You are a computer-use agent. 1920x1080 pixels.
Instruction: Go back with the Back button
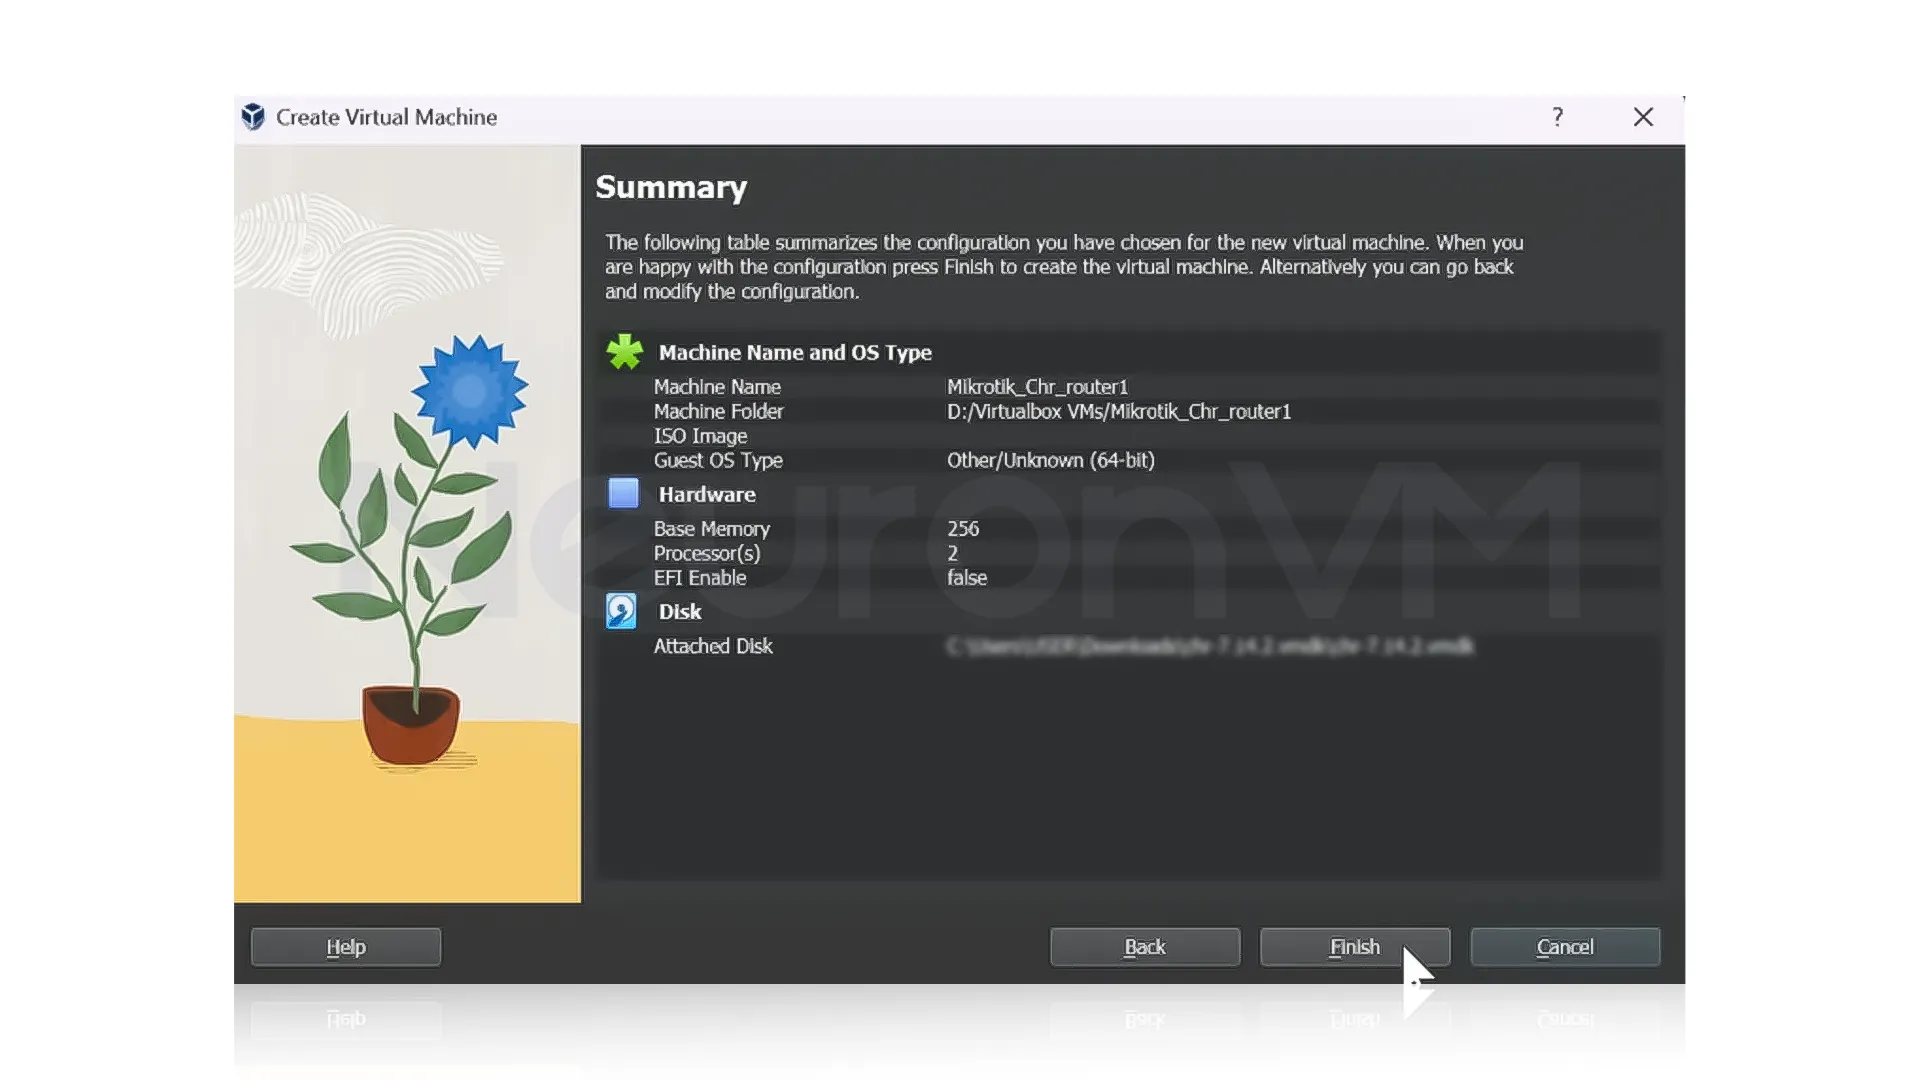[x=1144, y=946]
